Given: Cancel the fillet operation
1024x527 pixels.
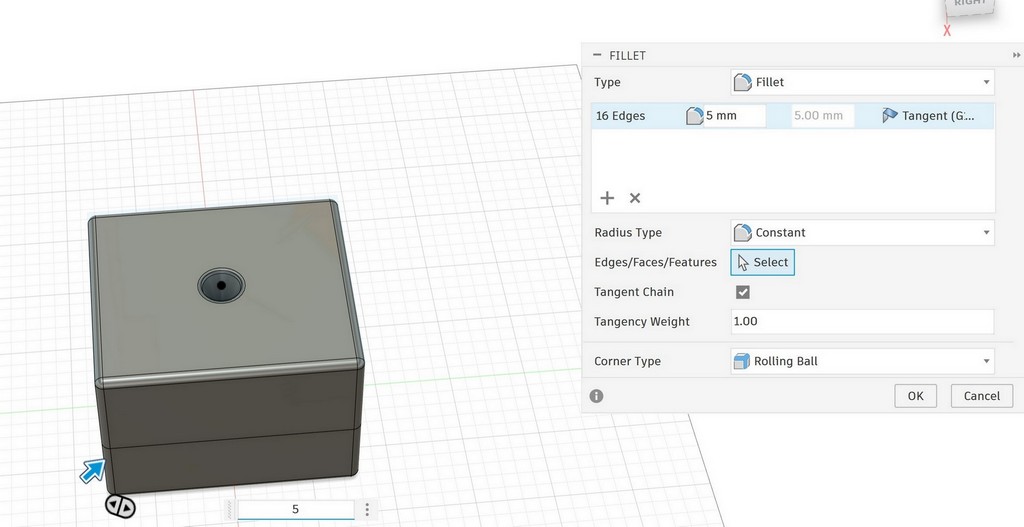Looking at the screenshot, I should 982,396.
